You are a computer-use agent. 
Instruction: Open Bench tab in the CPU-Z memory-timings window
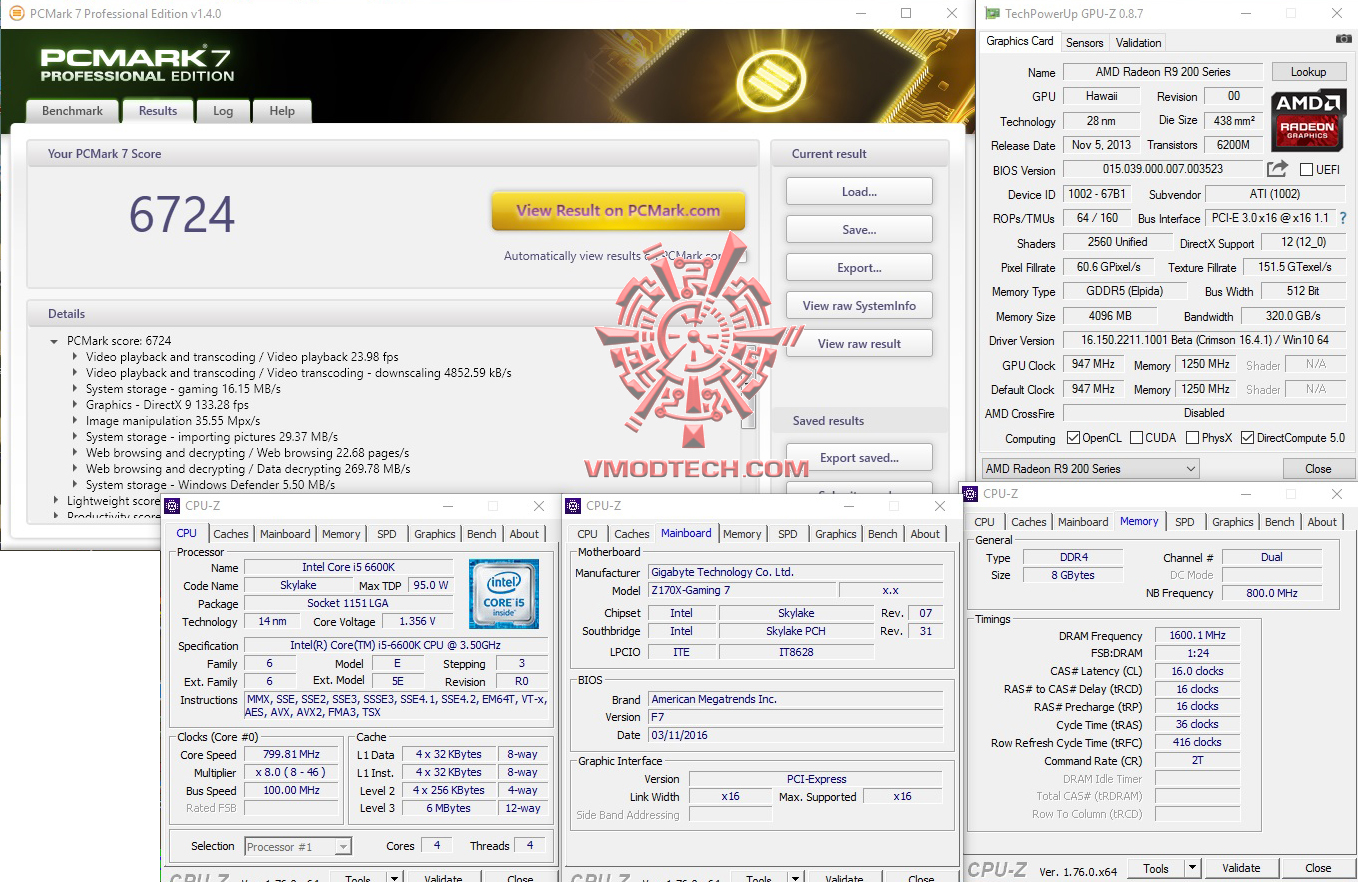tap(1279, 522)
